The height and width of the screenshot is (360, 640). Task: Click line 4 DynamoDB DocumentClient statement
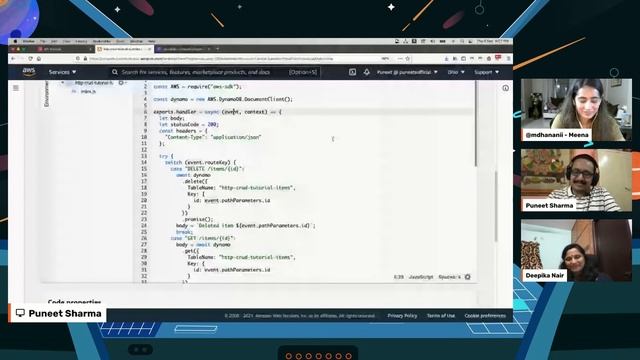(223, 99)
